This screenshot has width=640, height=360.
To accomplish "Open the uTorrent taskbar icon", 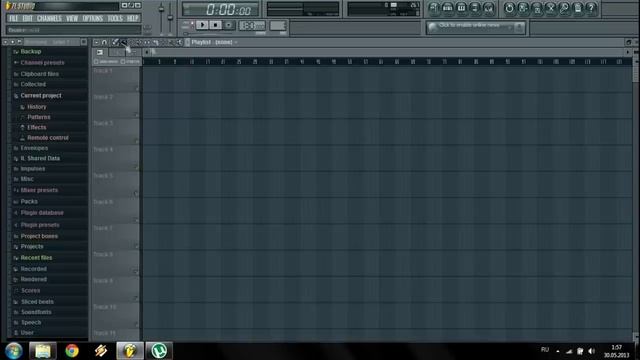I will click(x=159, y=351).
